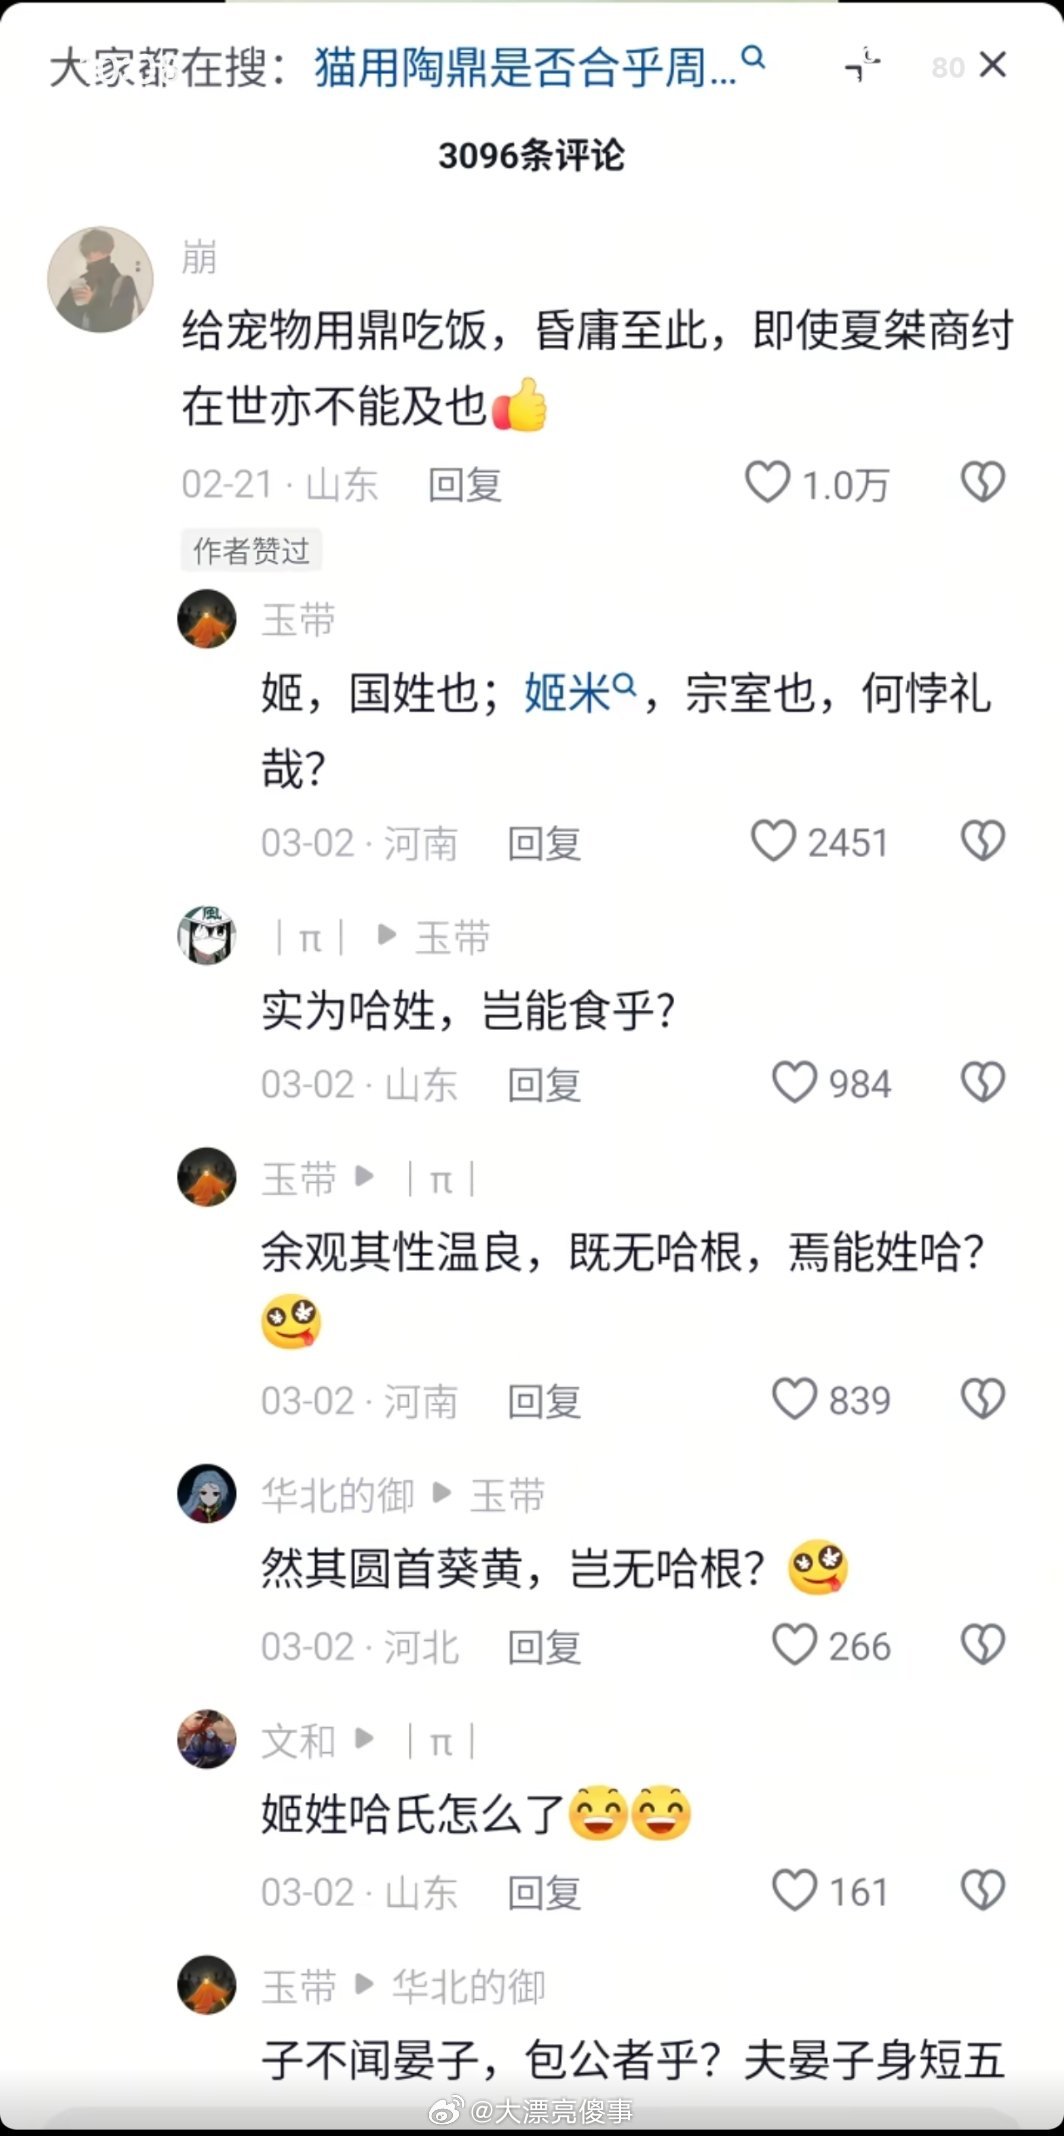The width and height of the screenshot is (1064, 2136).
Task: Tap the 3096条评论 header
Action: coord(531,152)
